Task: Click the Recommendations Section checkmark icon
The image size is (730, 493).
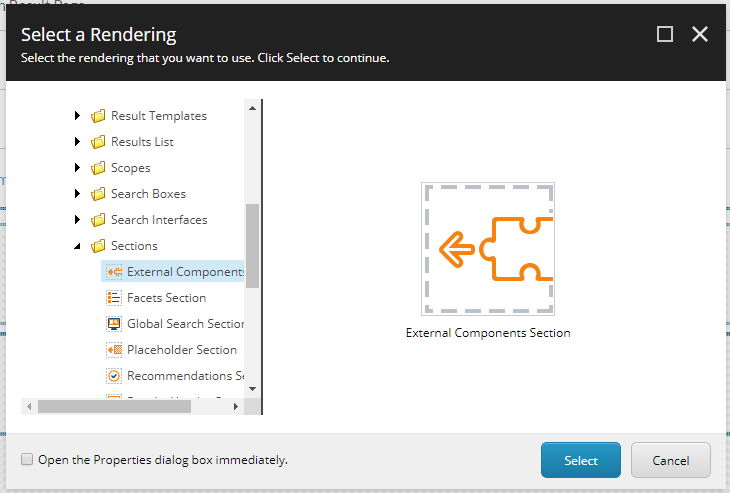Action: click(x=114, y=376)
